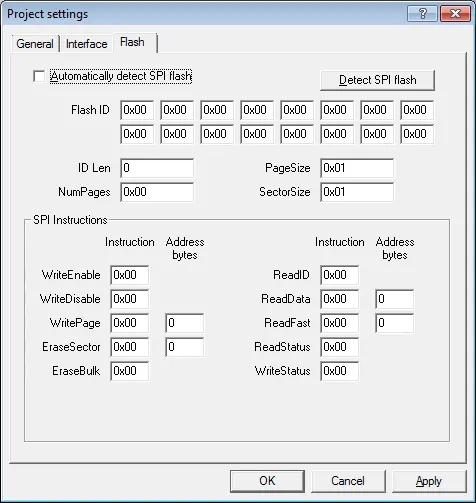The height and width of the screenshot is (503, 476).
Task: Click the last Flash ID byte, top row
Action: 417,110
